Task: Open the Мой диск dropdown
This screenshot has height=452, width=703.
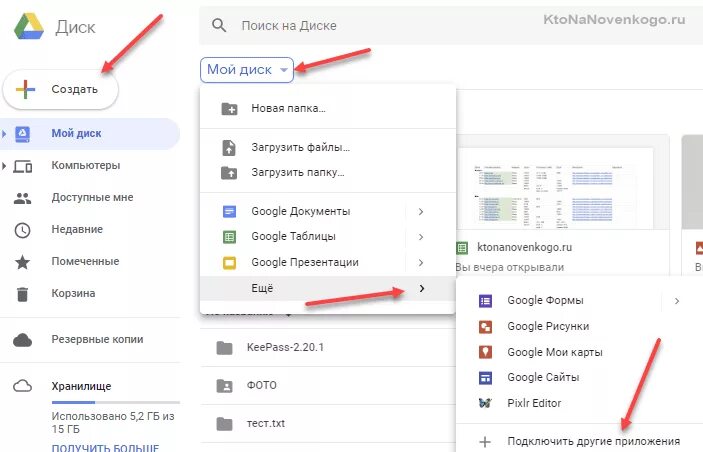Action: pyautogui.click(x=247, y=70)
